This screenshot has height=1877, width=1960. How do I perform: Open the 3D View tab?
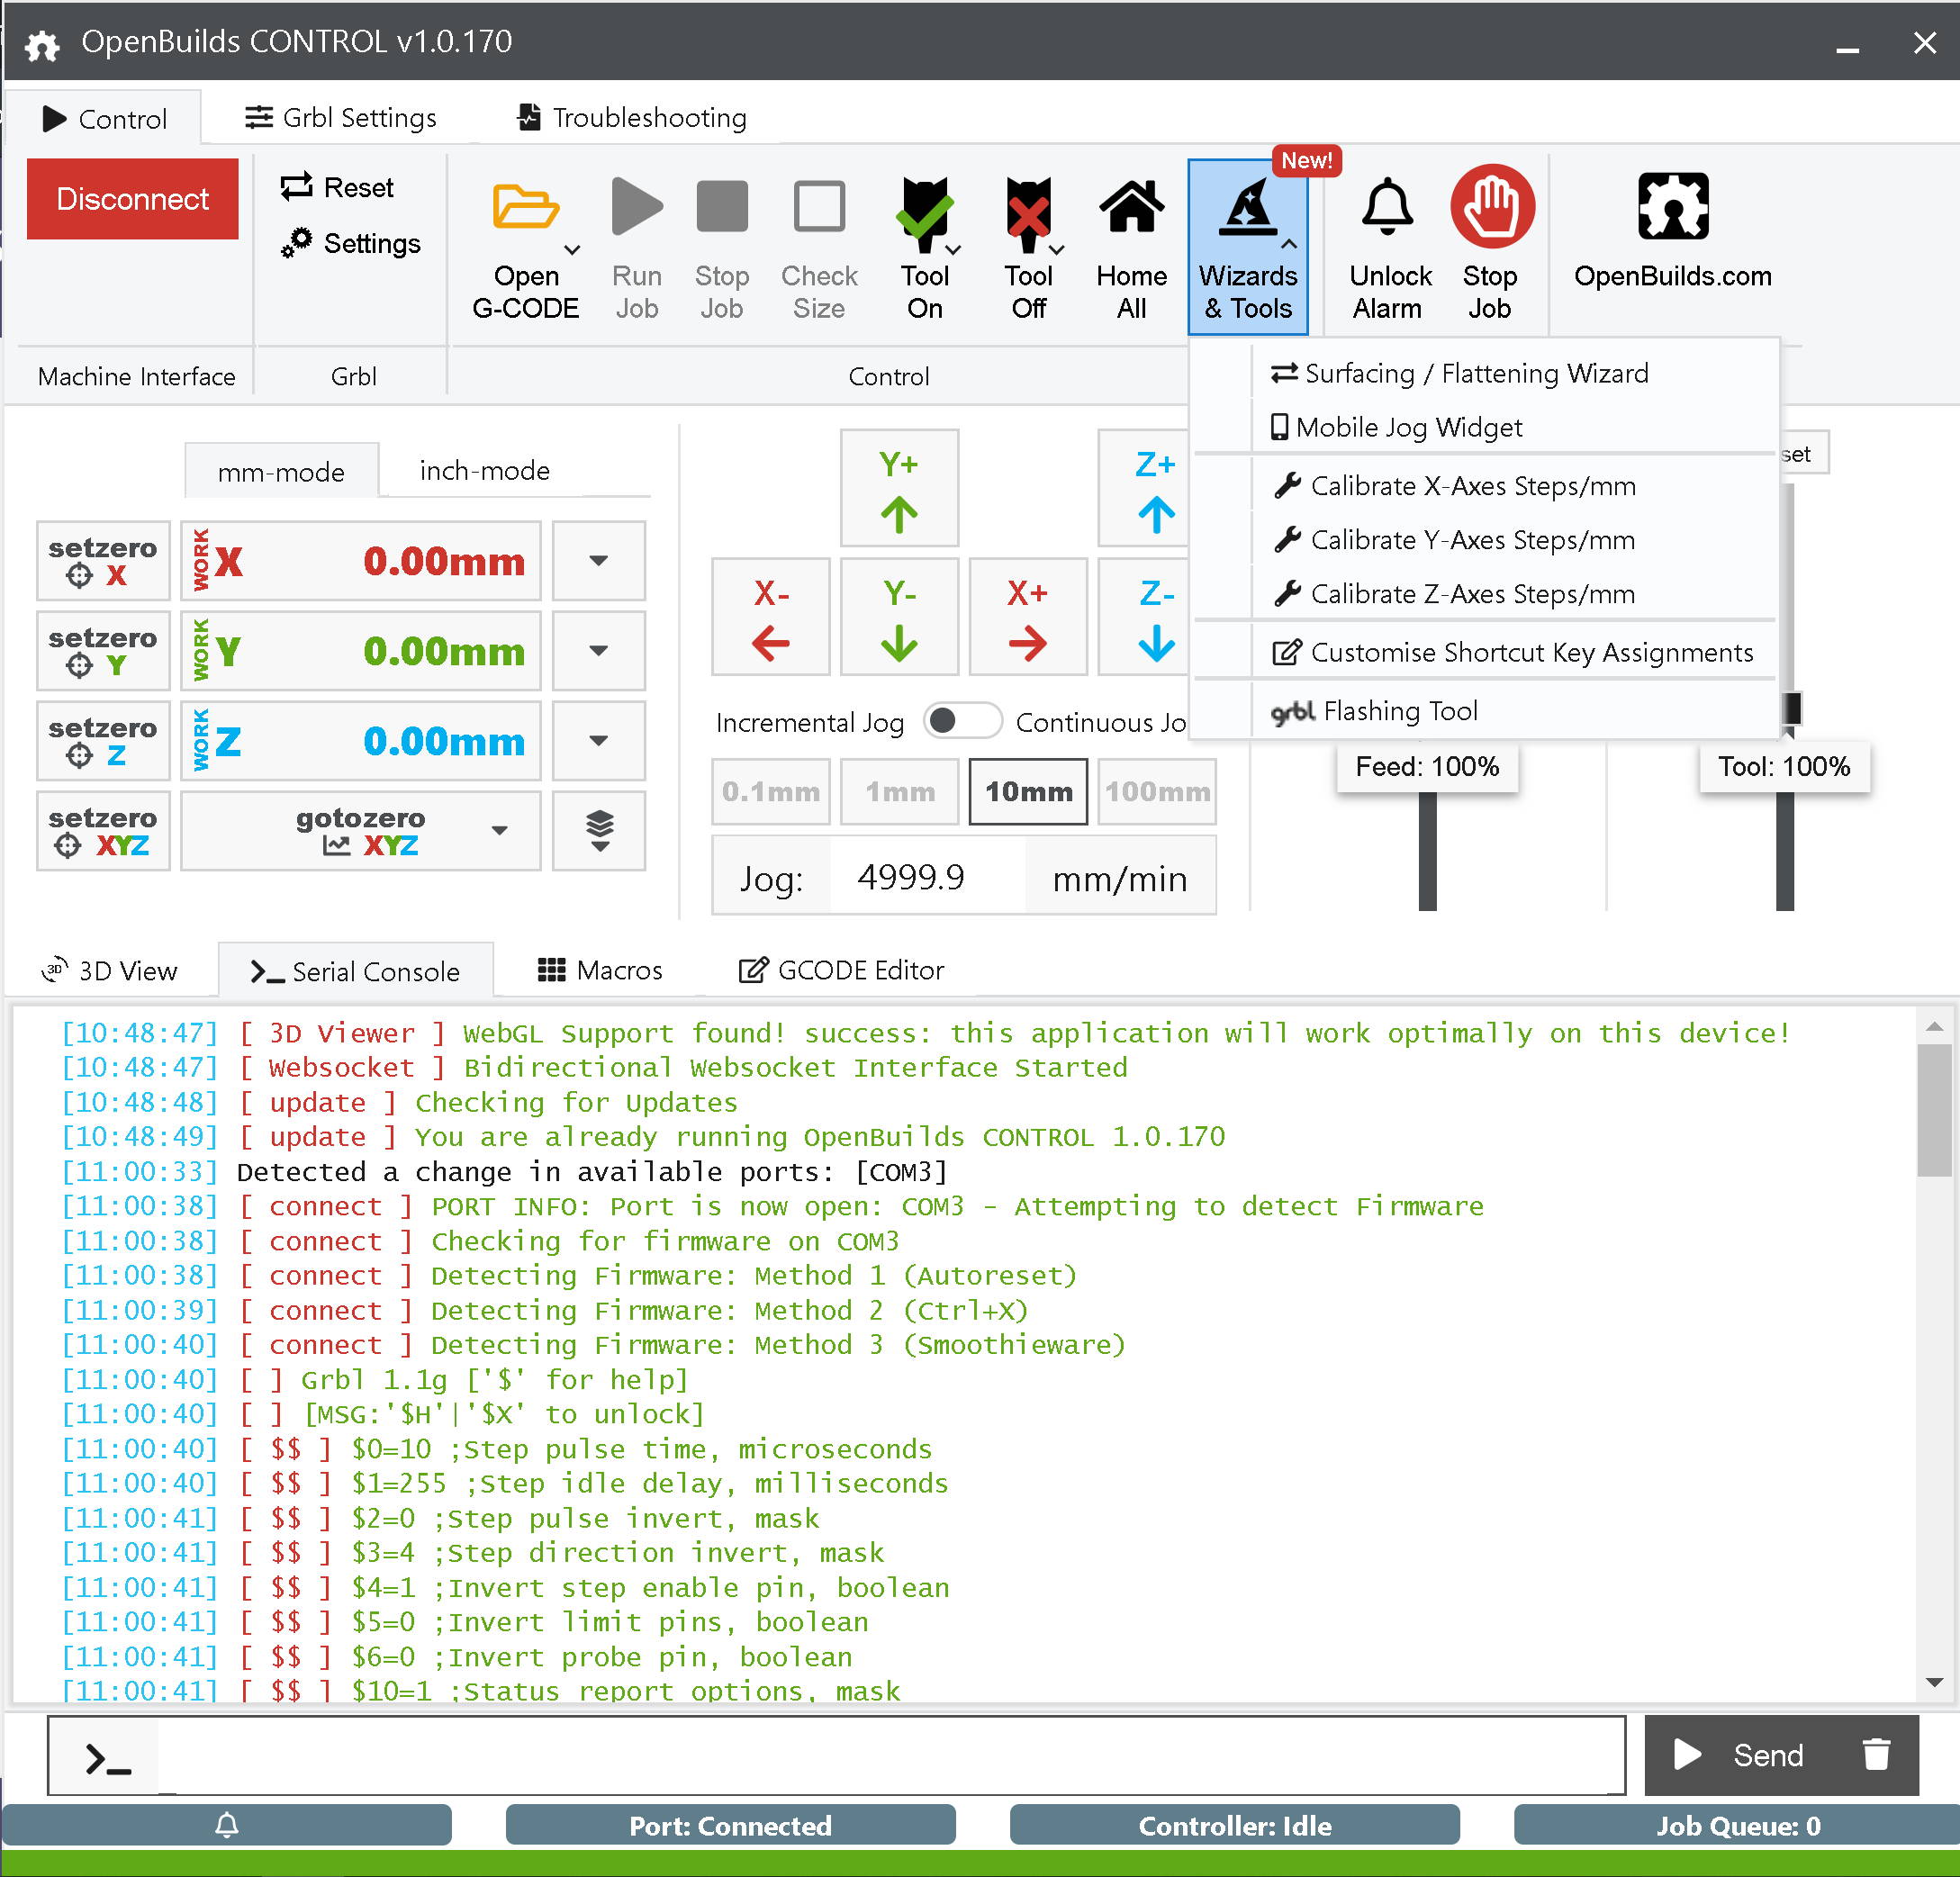click(x=109, y=970)
